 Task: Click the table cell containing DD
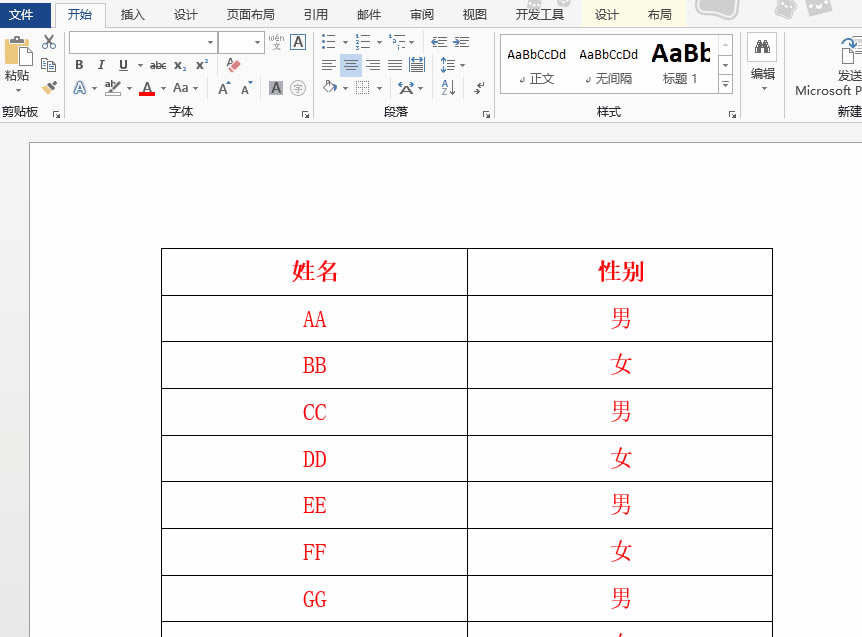[x=314, y=459]
